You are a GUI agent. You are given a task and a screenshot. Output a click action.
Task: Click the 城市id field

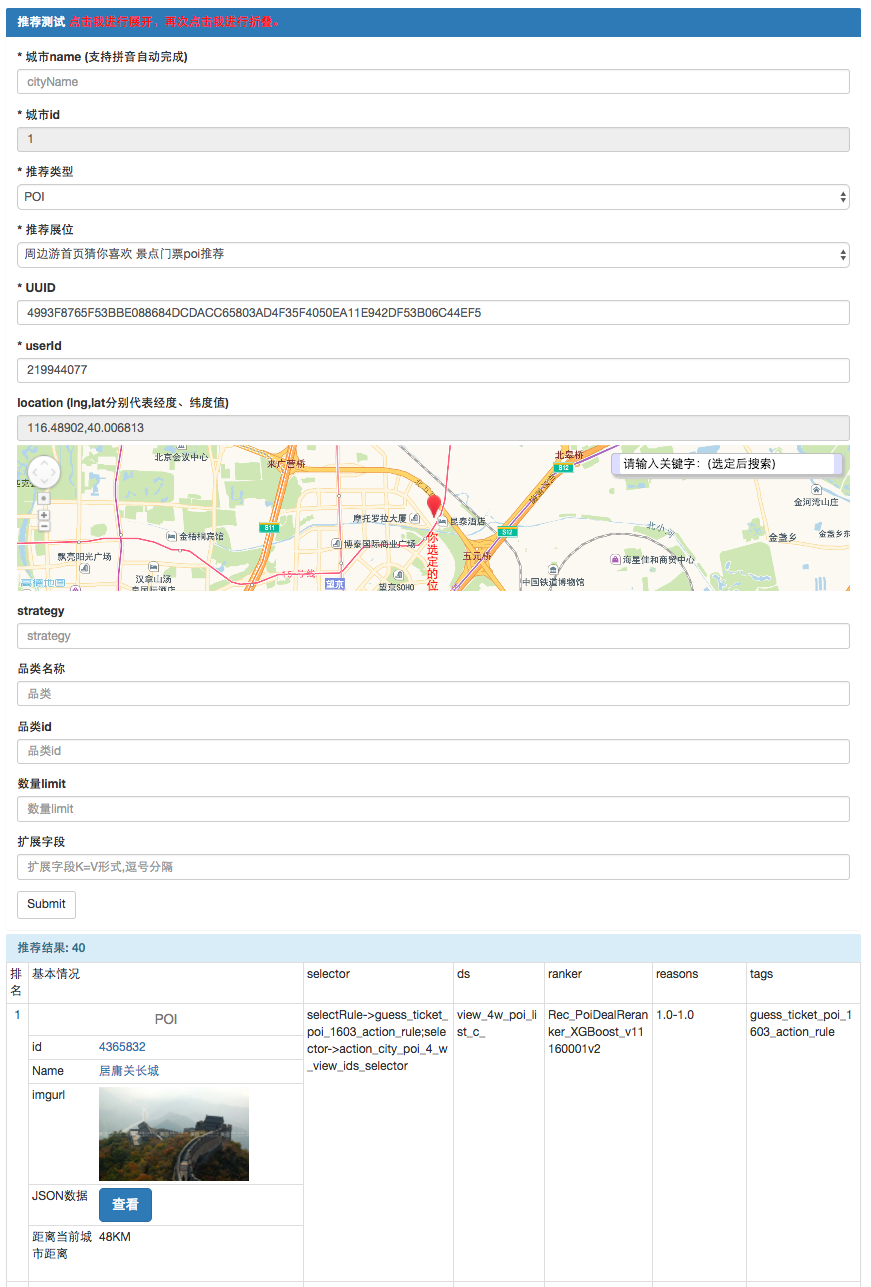433,139
